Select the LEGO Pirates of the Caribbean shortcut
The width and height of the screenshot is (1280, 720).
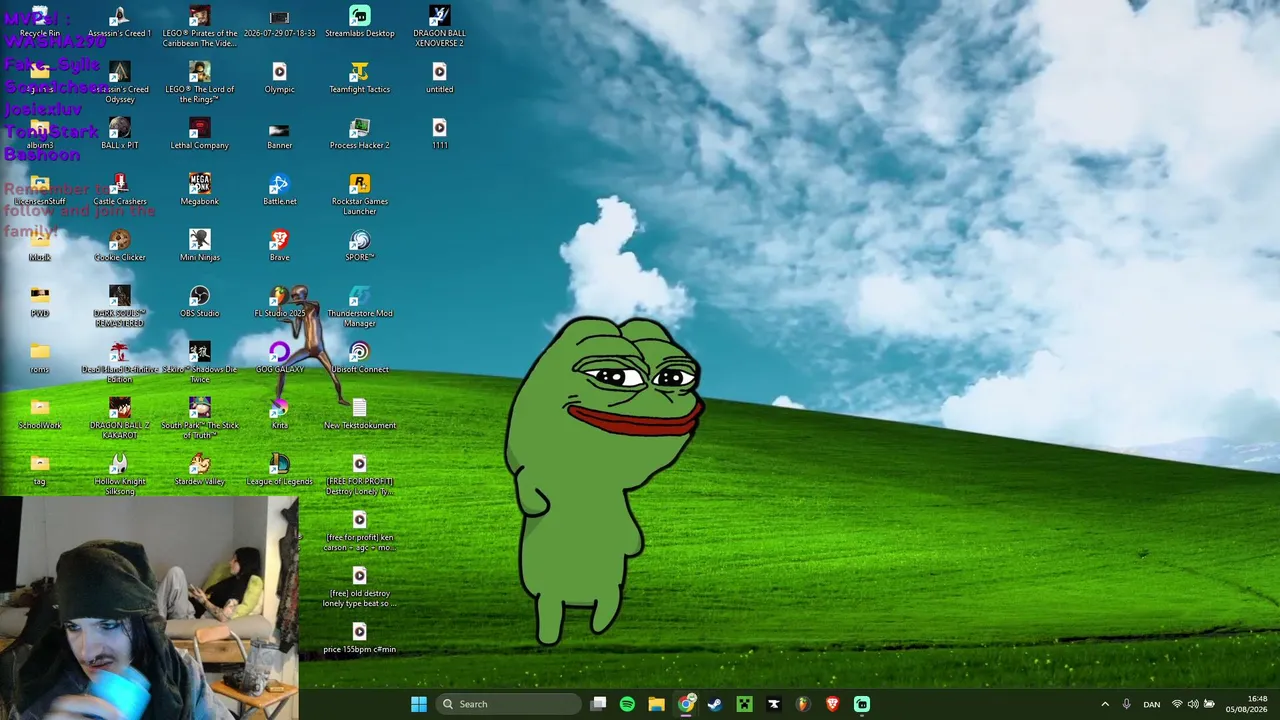coord(199,26)
